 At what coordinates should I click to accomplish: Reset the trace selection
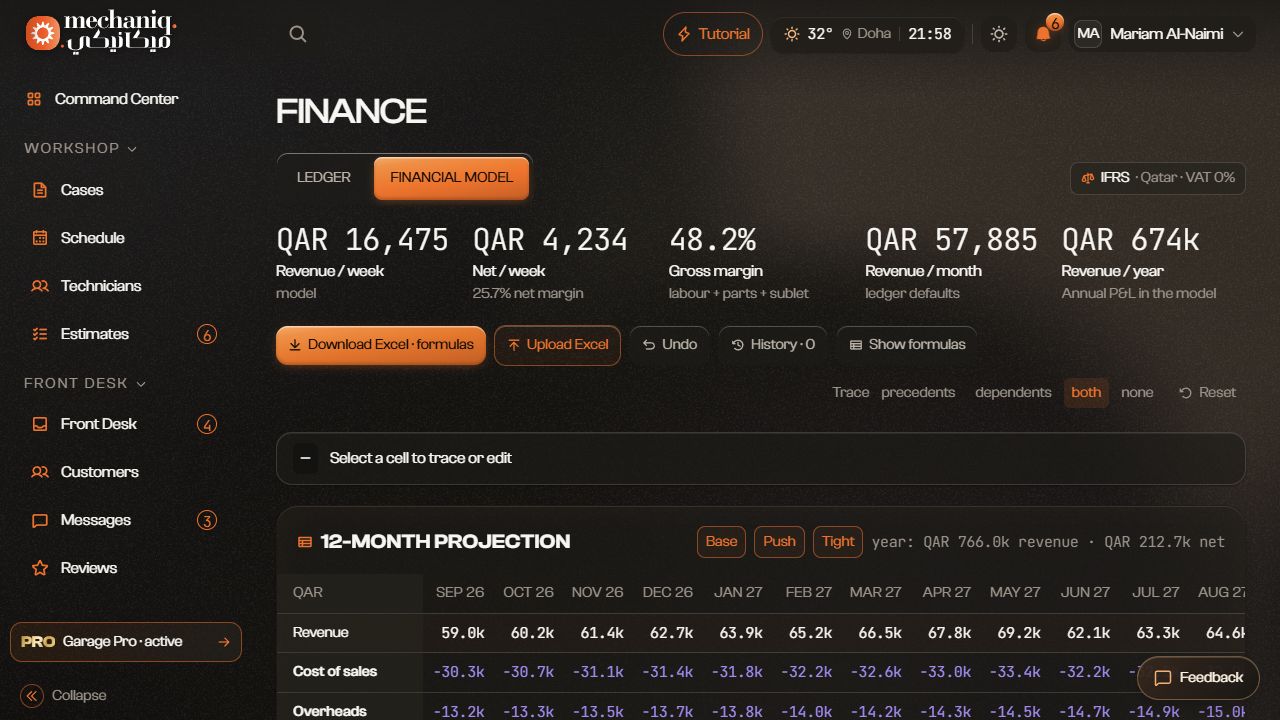pos(1208,393)
